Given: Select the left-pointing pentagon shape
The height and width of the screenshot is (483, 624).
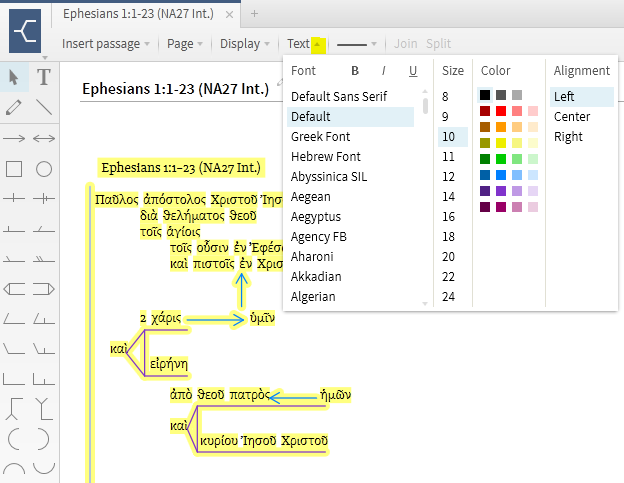Looking at the screenshot, I should coord(14,289).
